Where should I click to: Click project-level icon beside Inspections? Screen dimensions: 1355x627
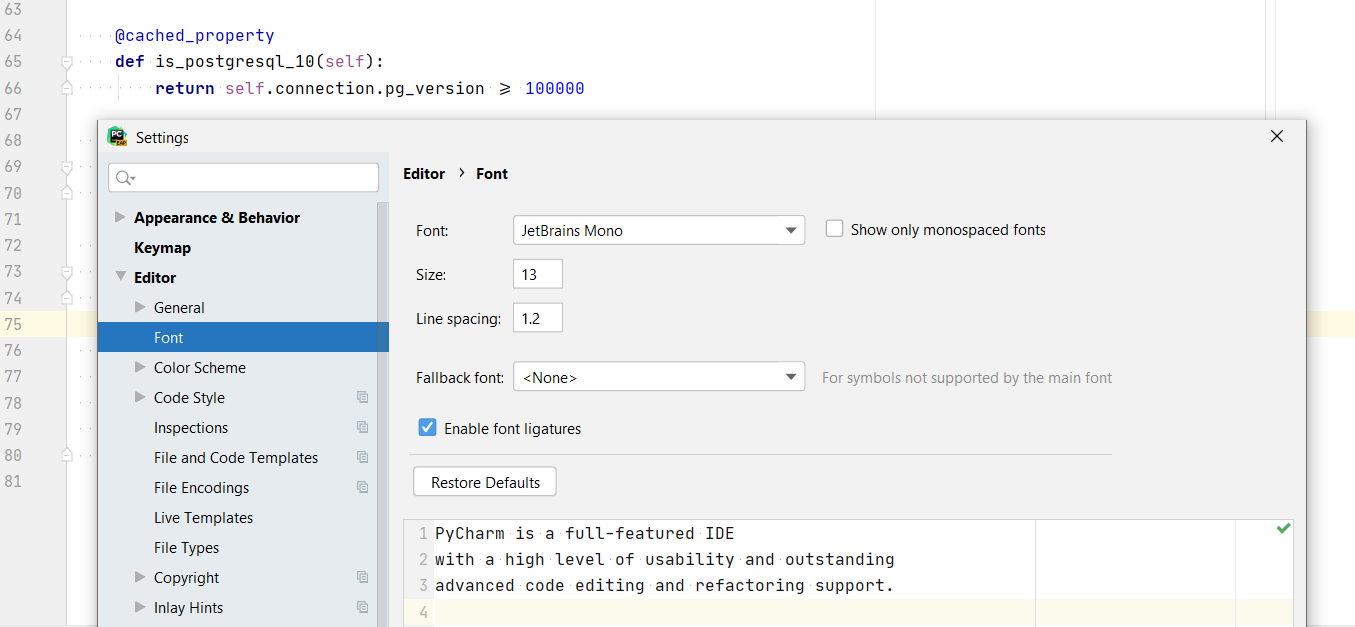tap(362, 427)
